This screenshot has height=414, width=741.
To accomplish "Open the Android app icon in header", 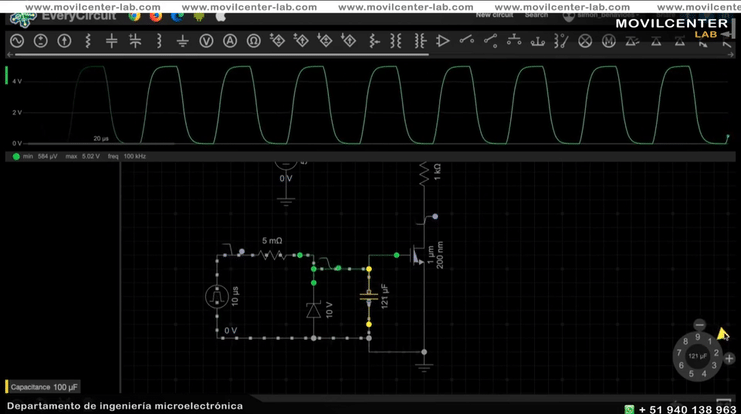I will (x=199, y=17).
